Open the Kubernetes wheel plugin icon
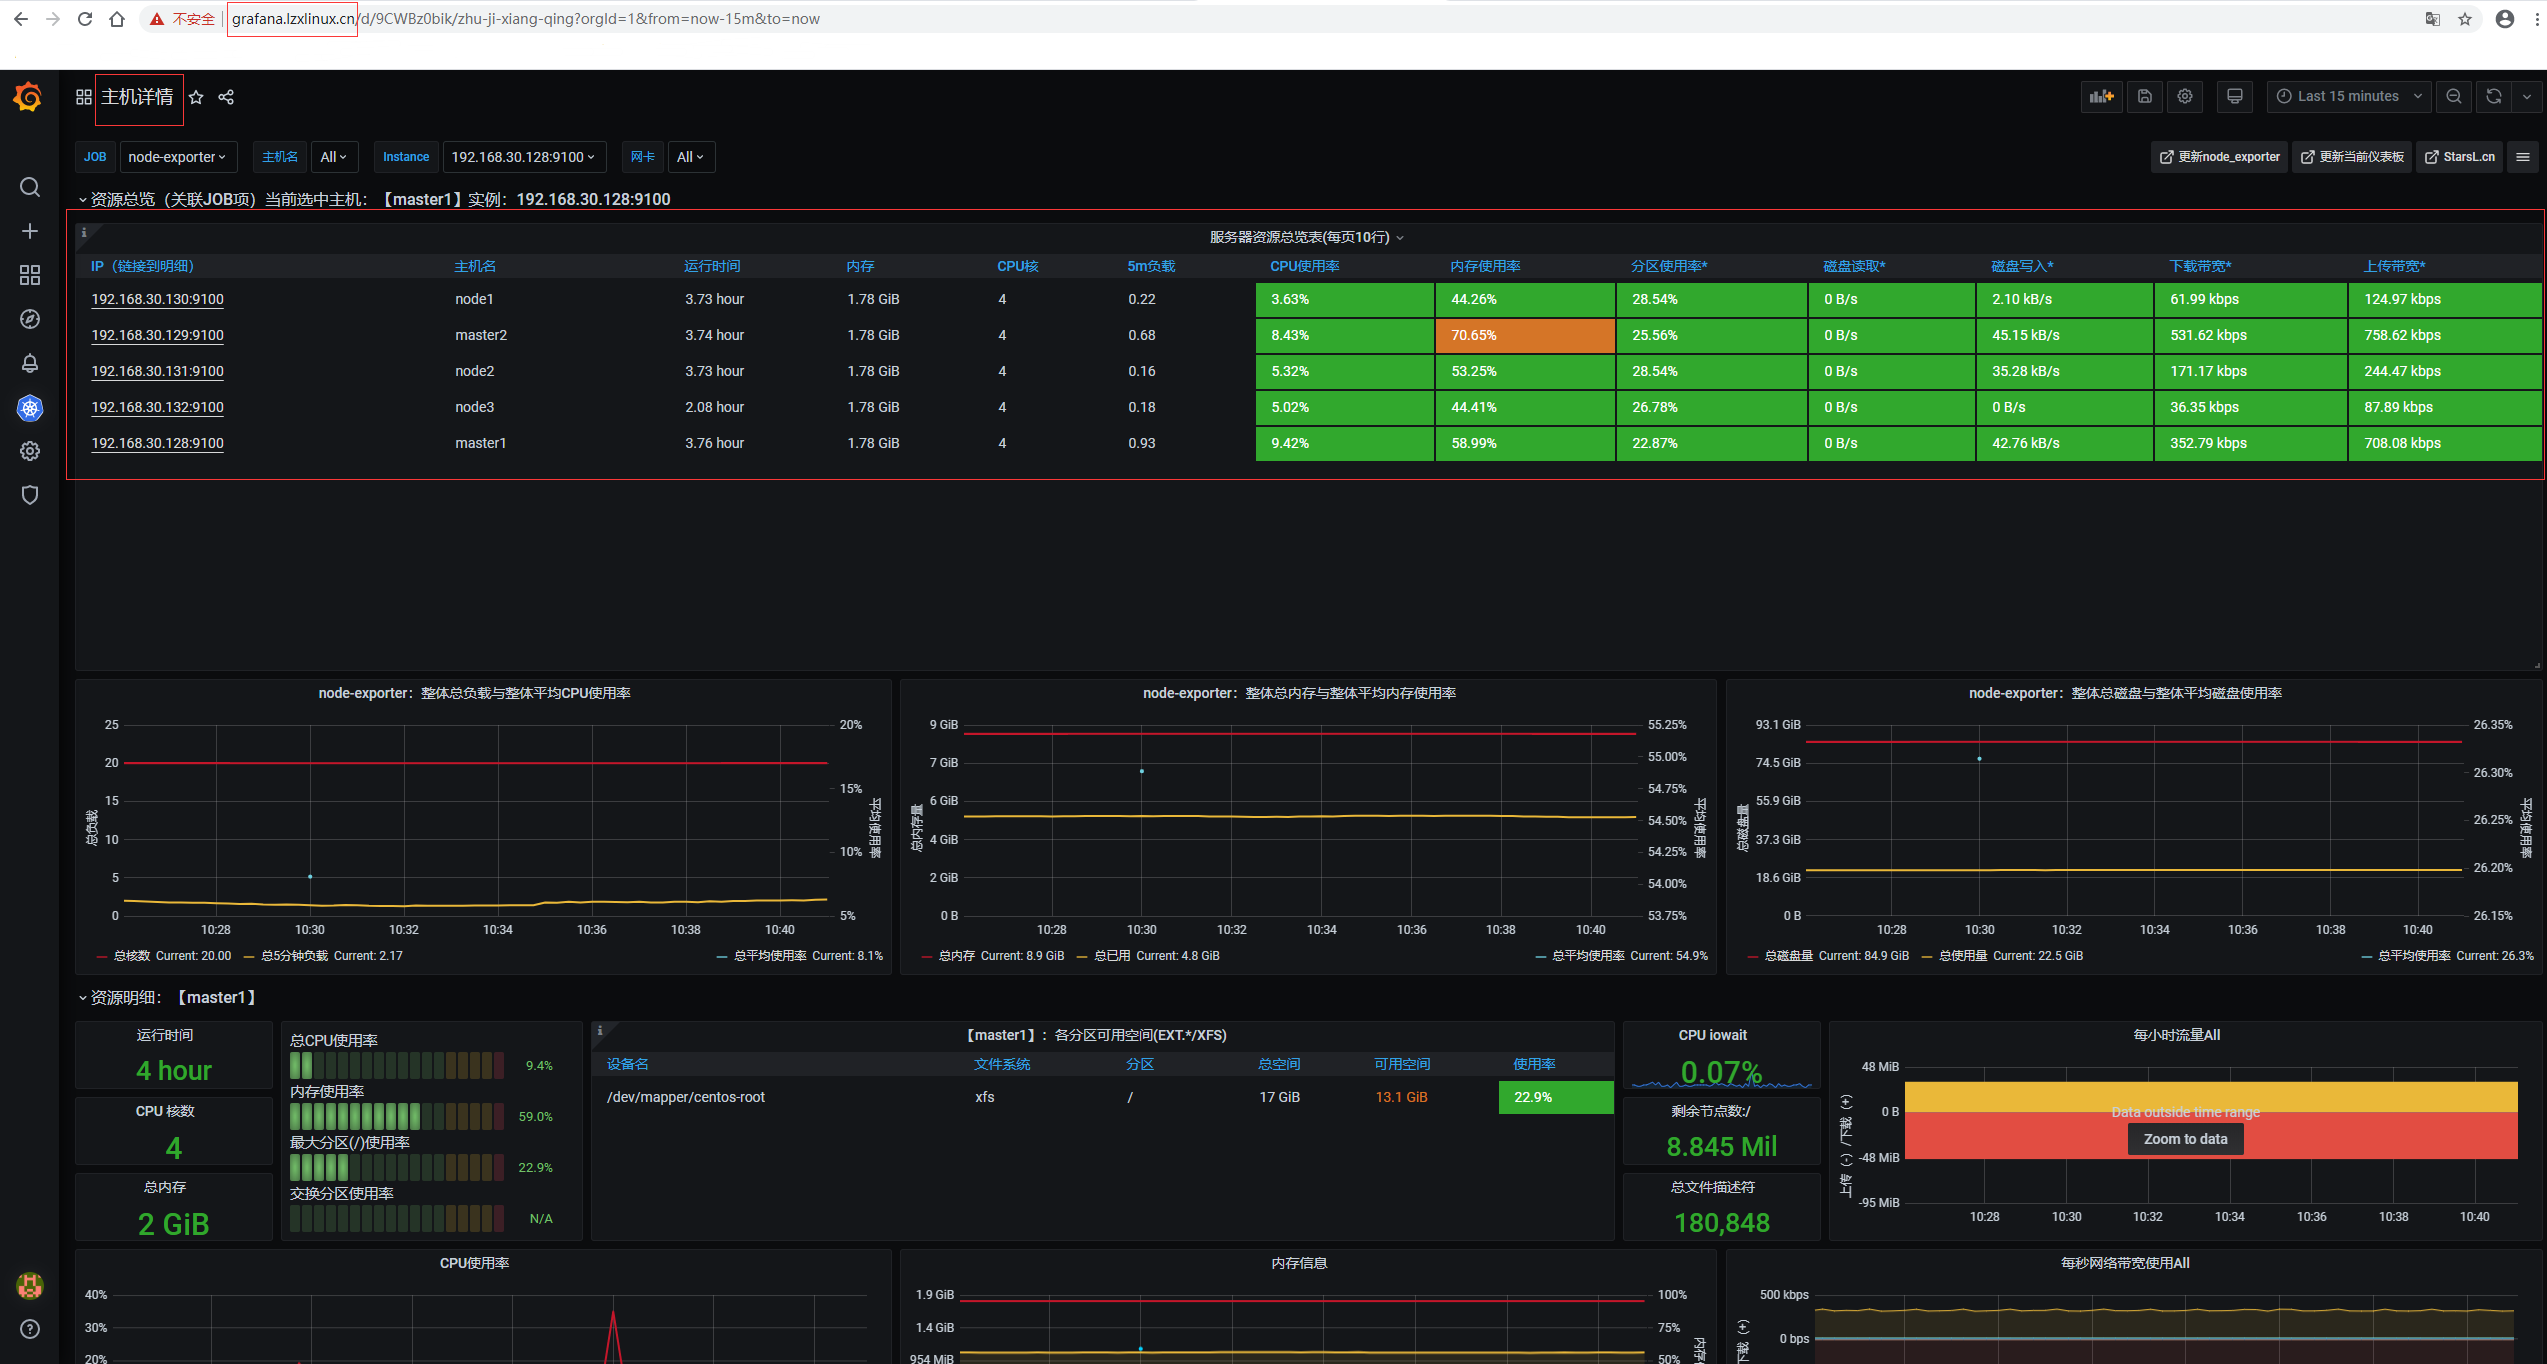2547x1364 pixels. [30, 407]
